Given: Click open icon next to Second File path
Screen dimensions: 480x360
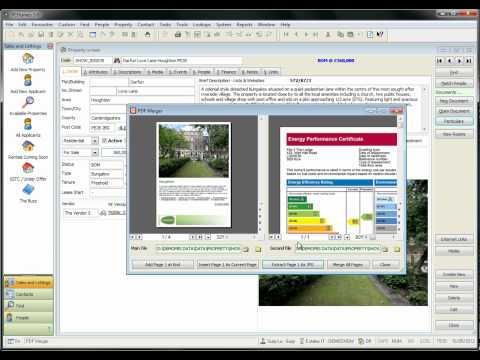Looking at the screenshot, I should coord(385,249).
